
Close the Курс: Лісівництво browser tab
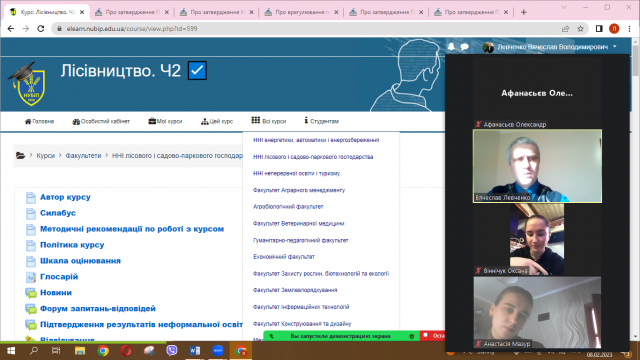[82, 12]
